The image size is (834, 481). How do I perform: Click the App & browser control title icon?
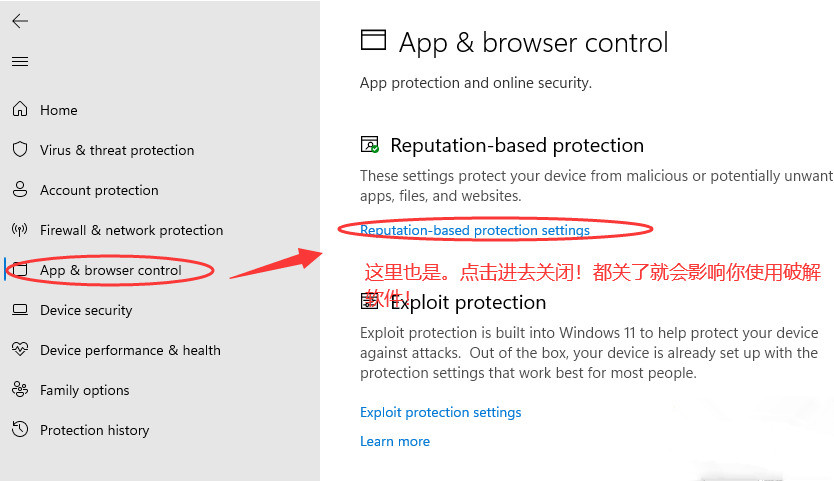(x=373, y=40)
